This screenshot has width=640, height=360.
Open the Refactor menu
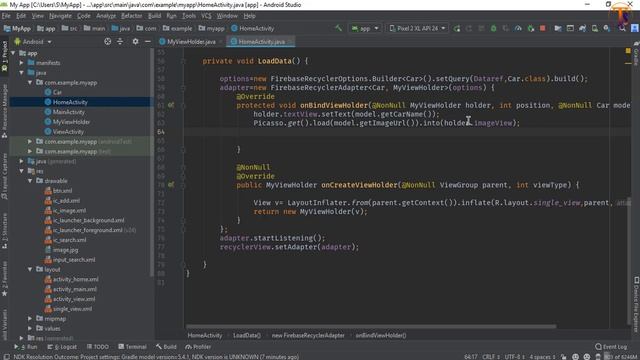(131, 16)
